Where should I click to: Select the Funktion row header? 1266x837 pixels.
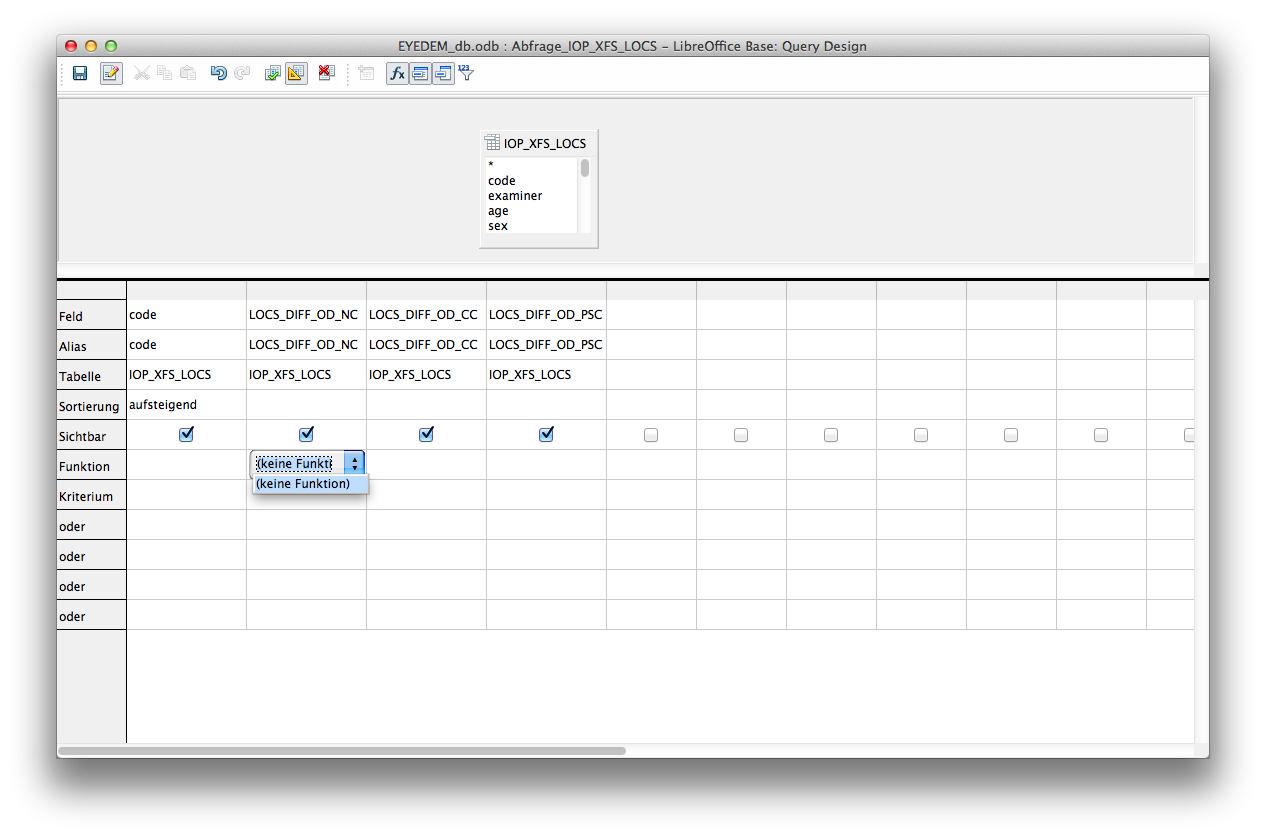coord(91,465)
